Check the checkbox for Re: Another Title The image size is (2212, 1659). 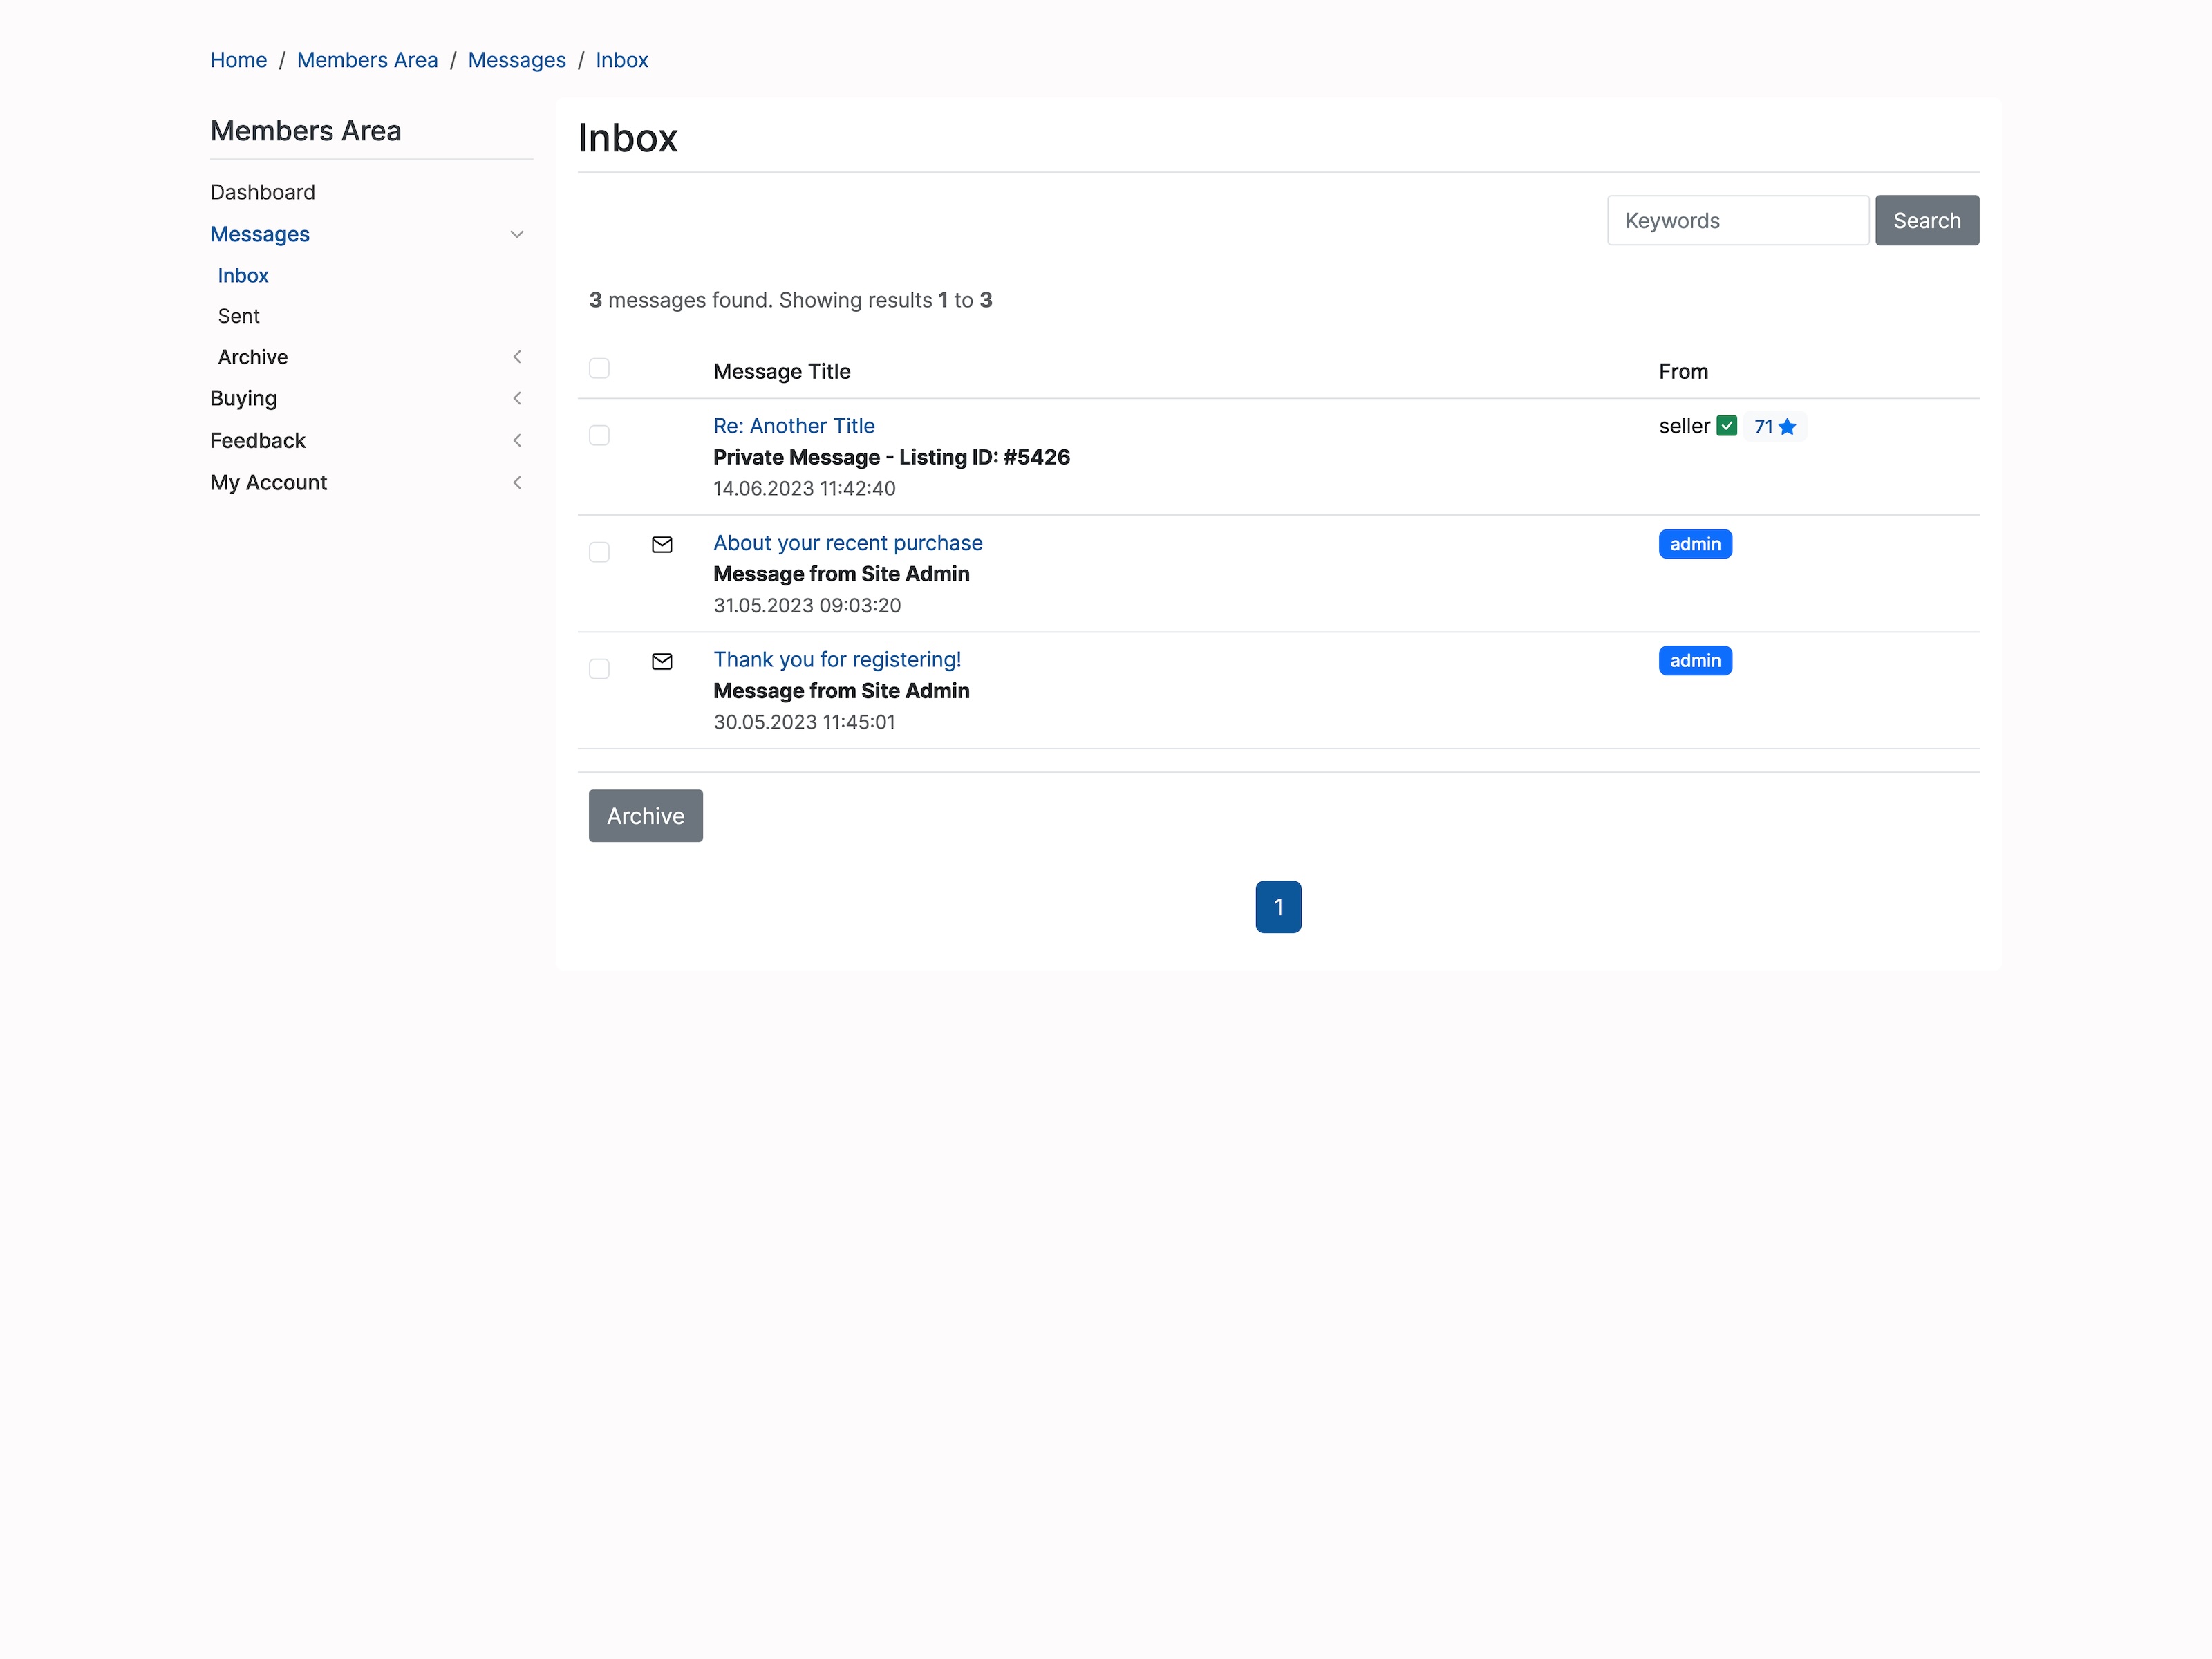tap(599, 435)
